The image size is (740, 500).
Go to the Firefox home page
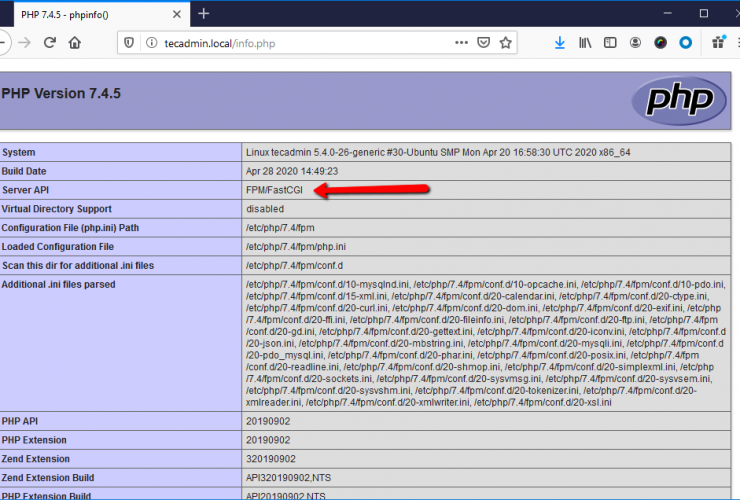(x=75, y=43)
